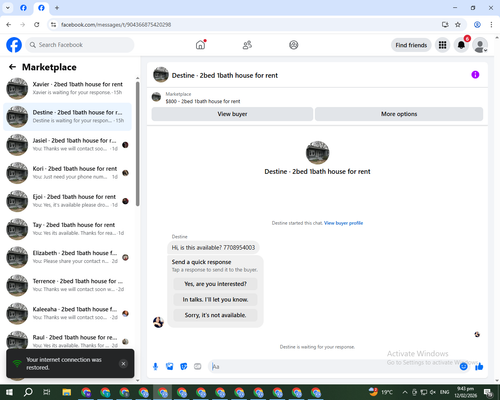Open Chrome profile icon
Image resolution: width=500 pixels, height=400 pixels.
tap(477, 25)
